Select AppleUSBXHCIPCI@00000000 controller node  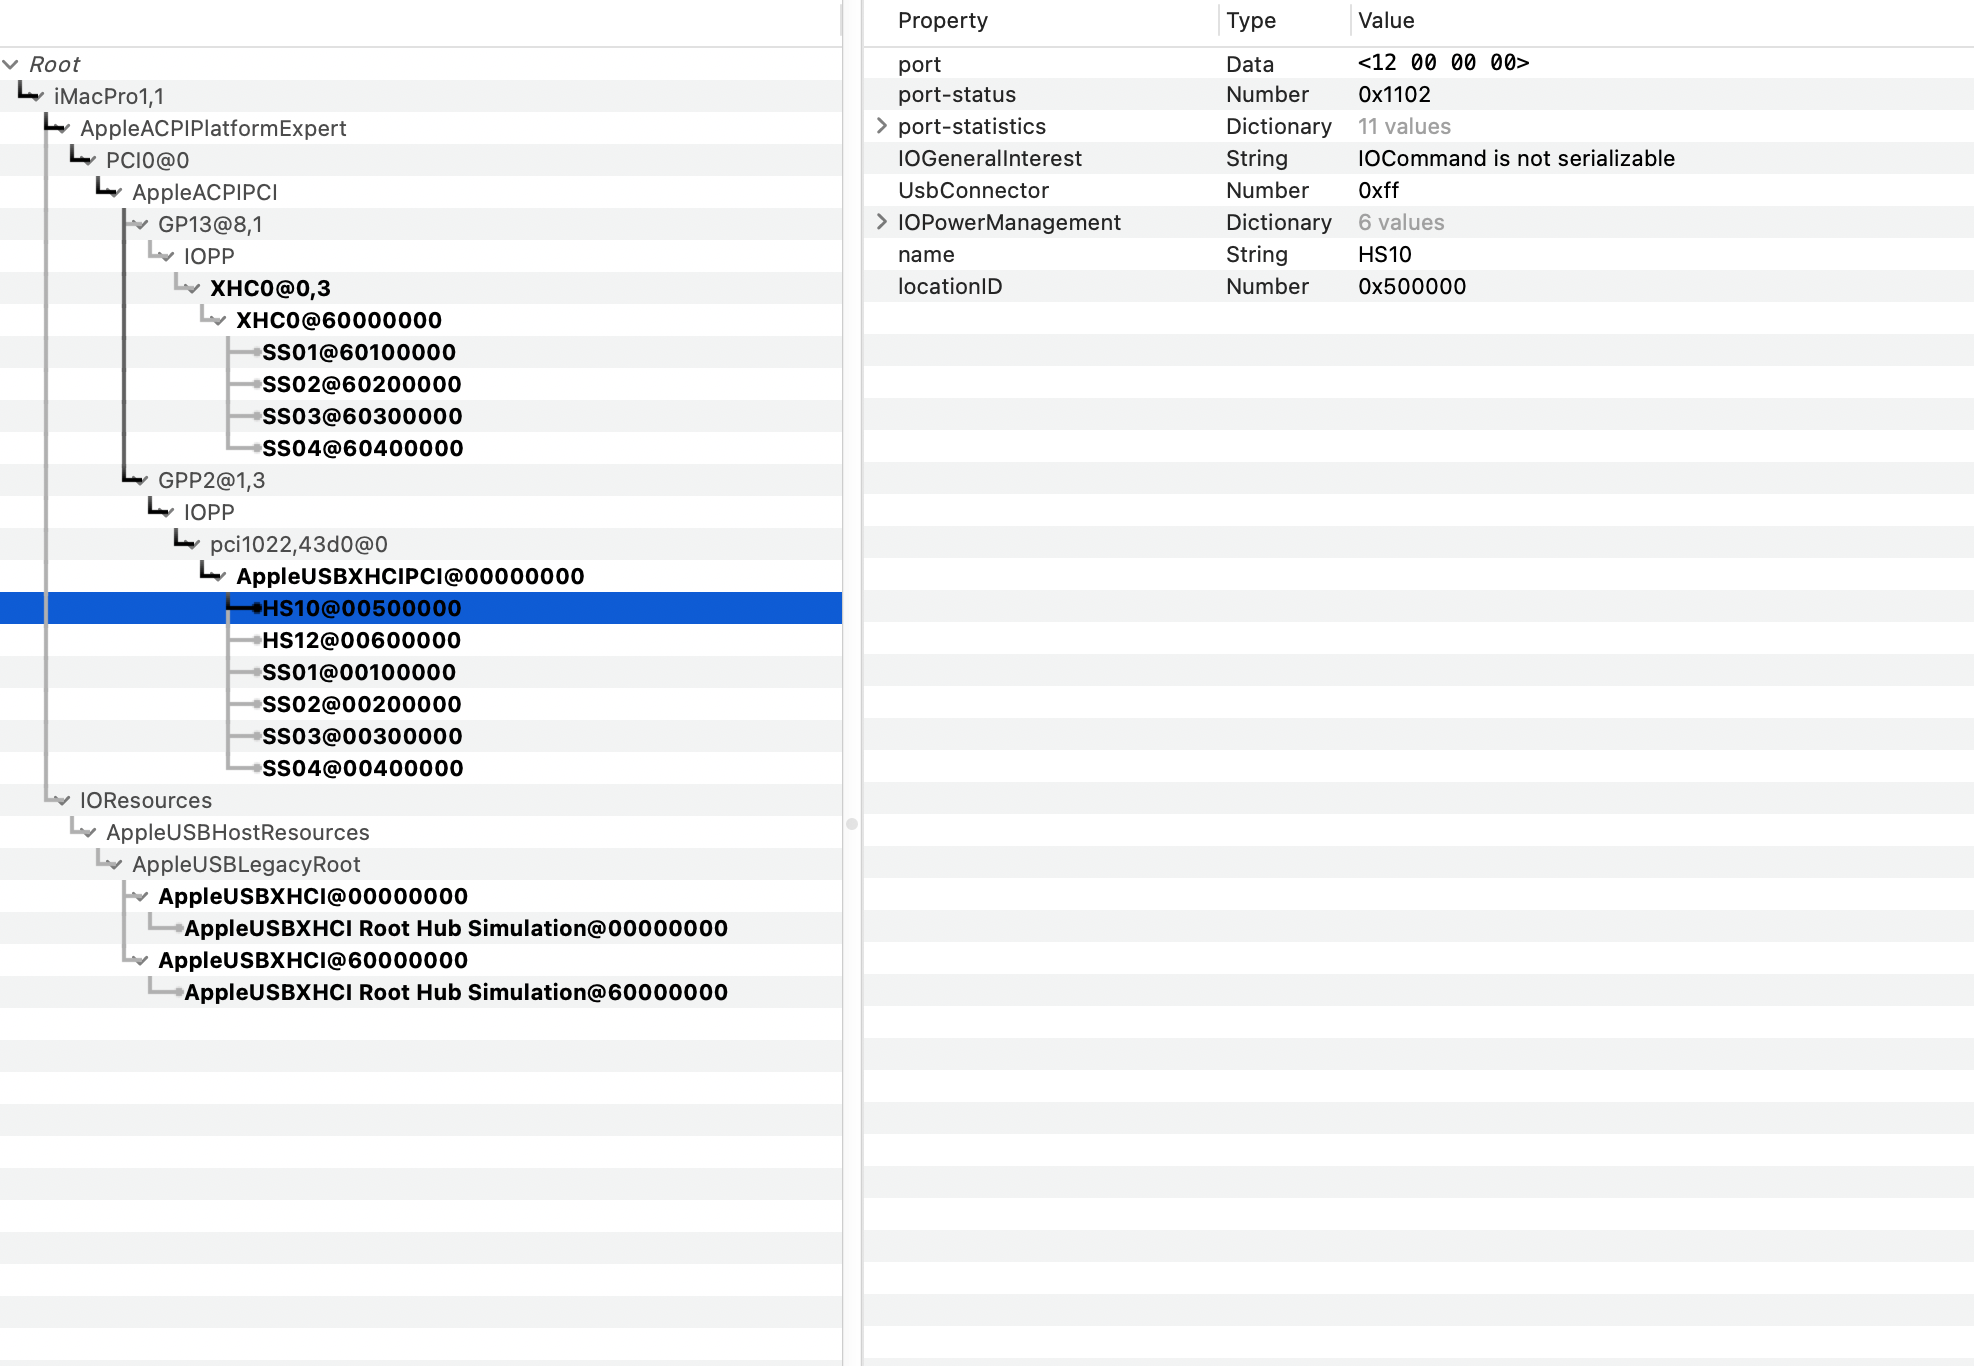tap(410, 576)
